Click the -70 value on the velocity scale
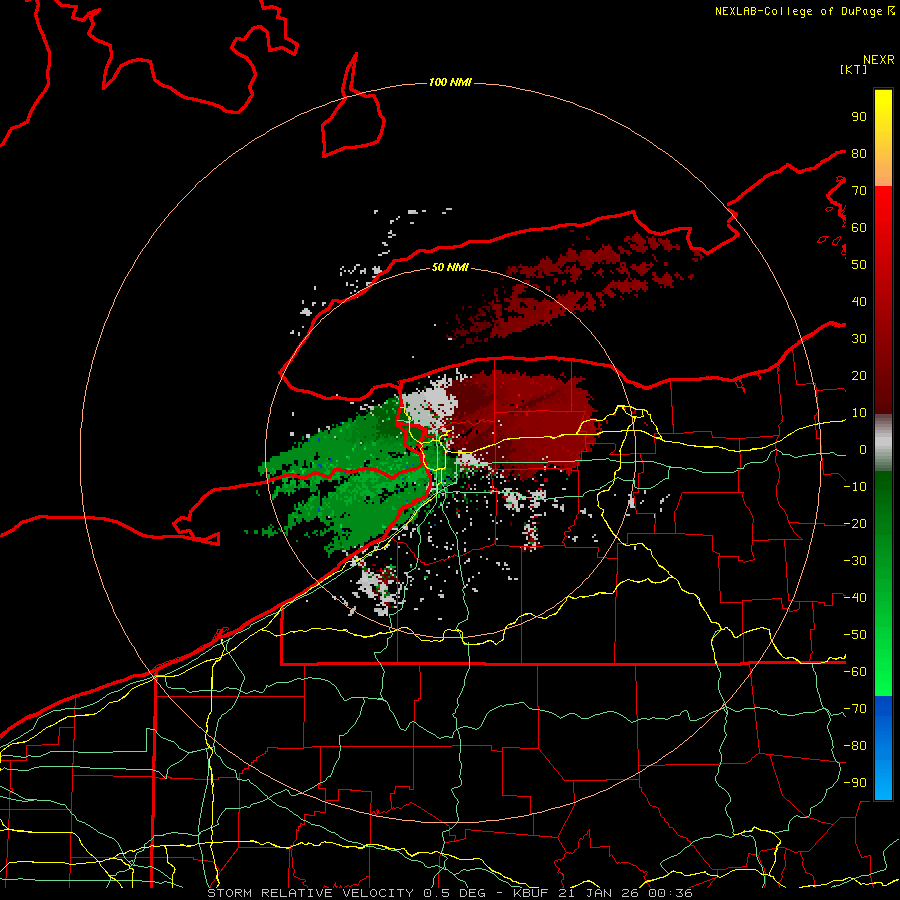Viewport: 900px width, 900px height. click(x=855, y=709)
